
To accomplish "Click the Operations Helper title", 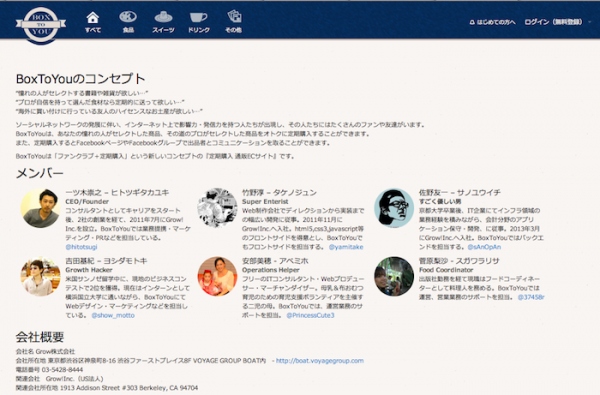I will point(271,270).
